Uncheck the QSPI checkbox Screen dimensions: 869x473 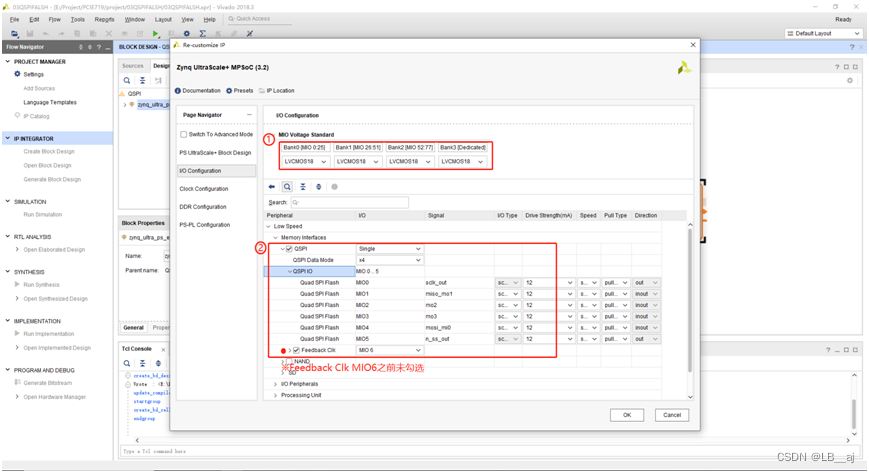[289, 248]
